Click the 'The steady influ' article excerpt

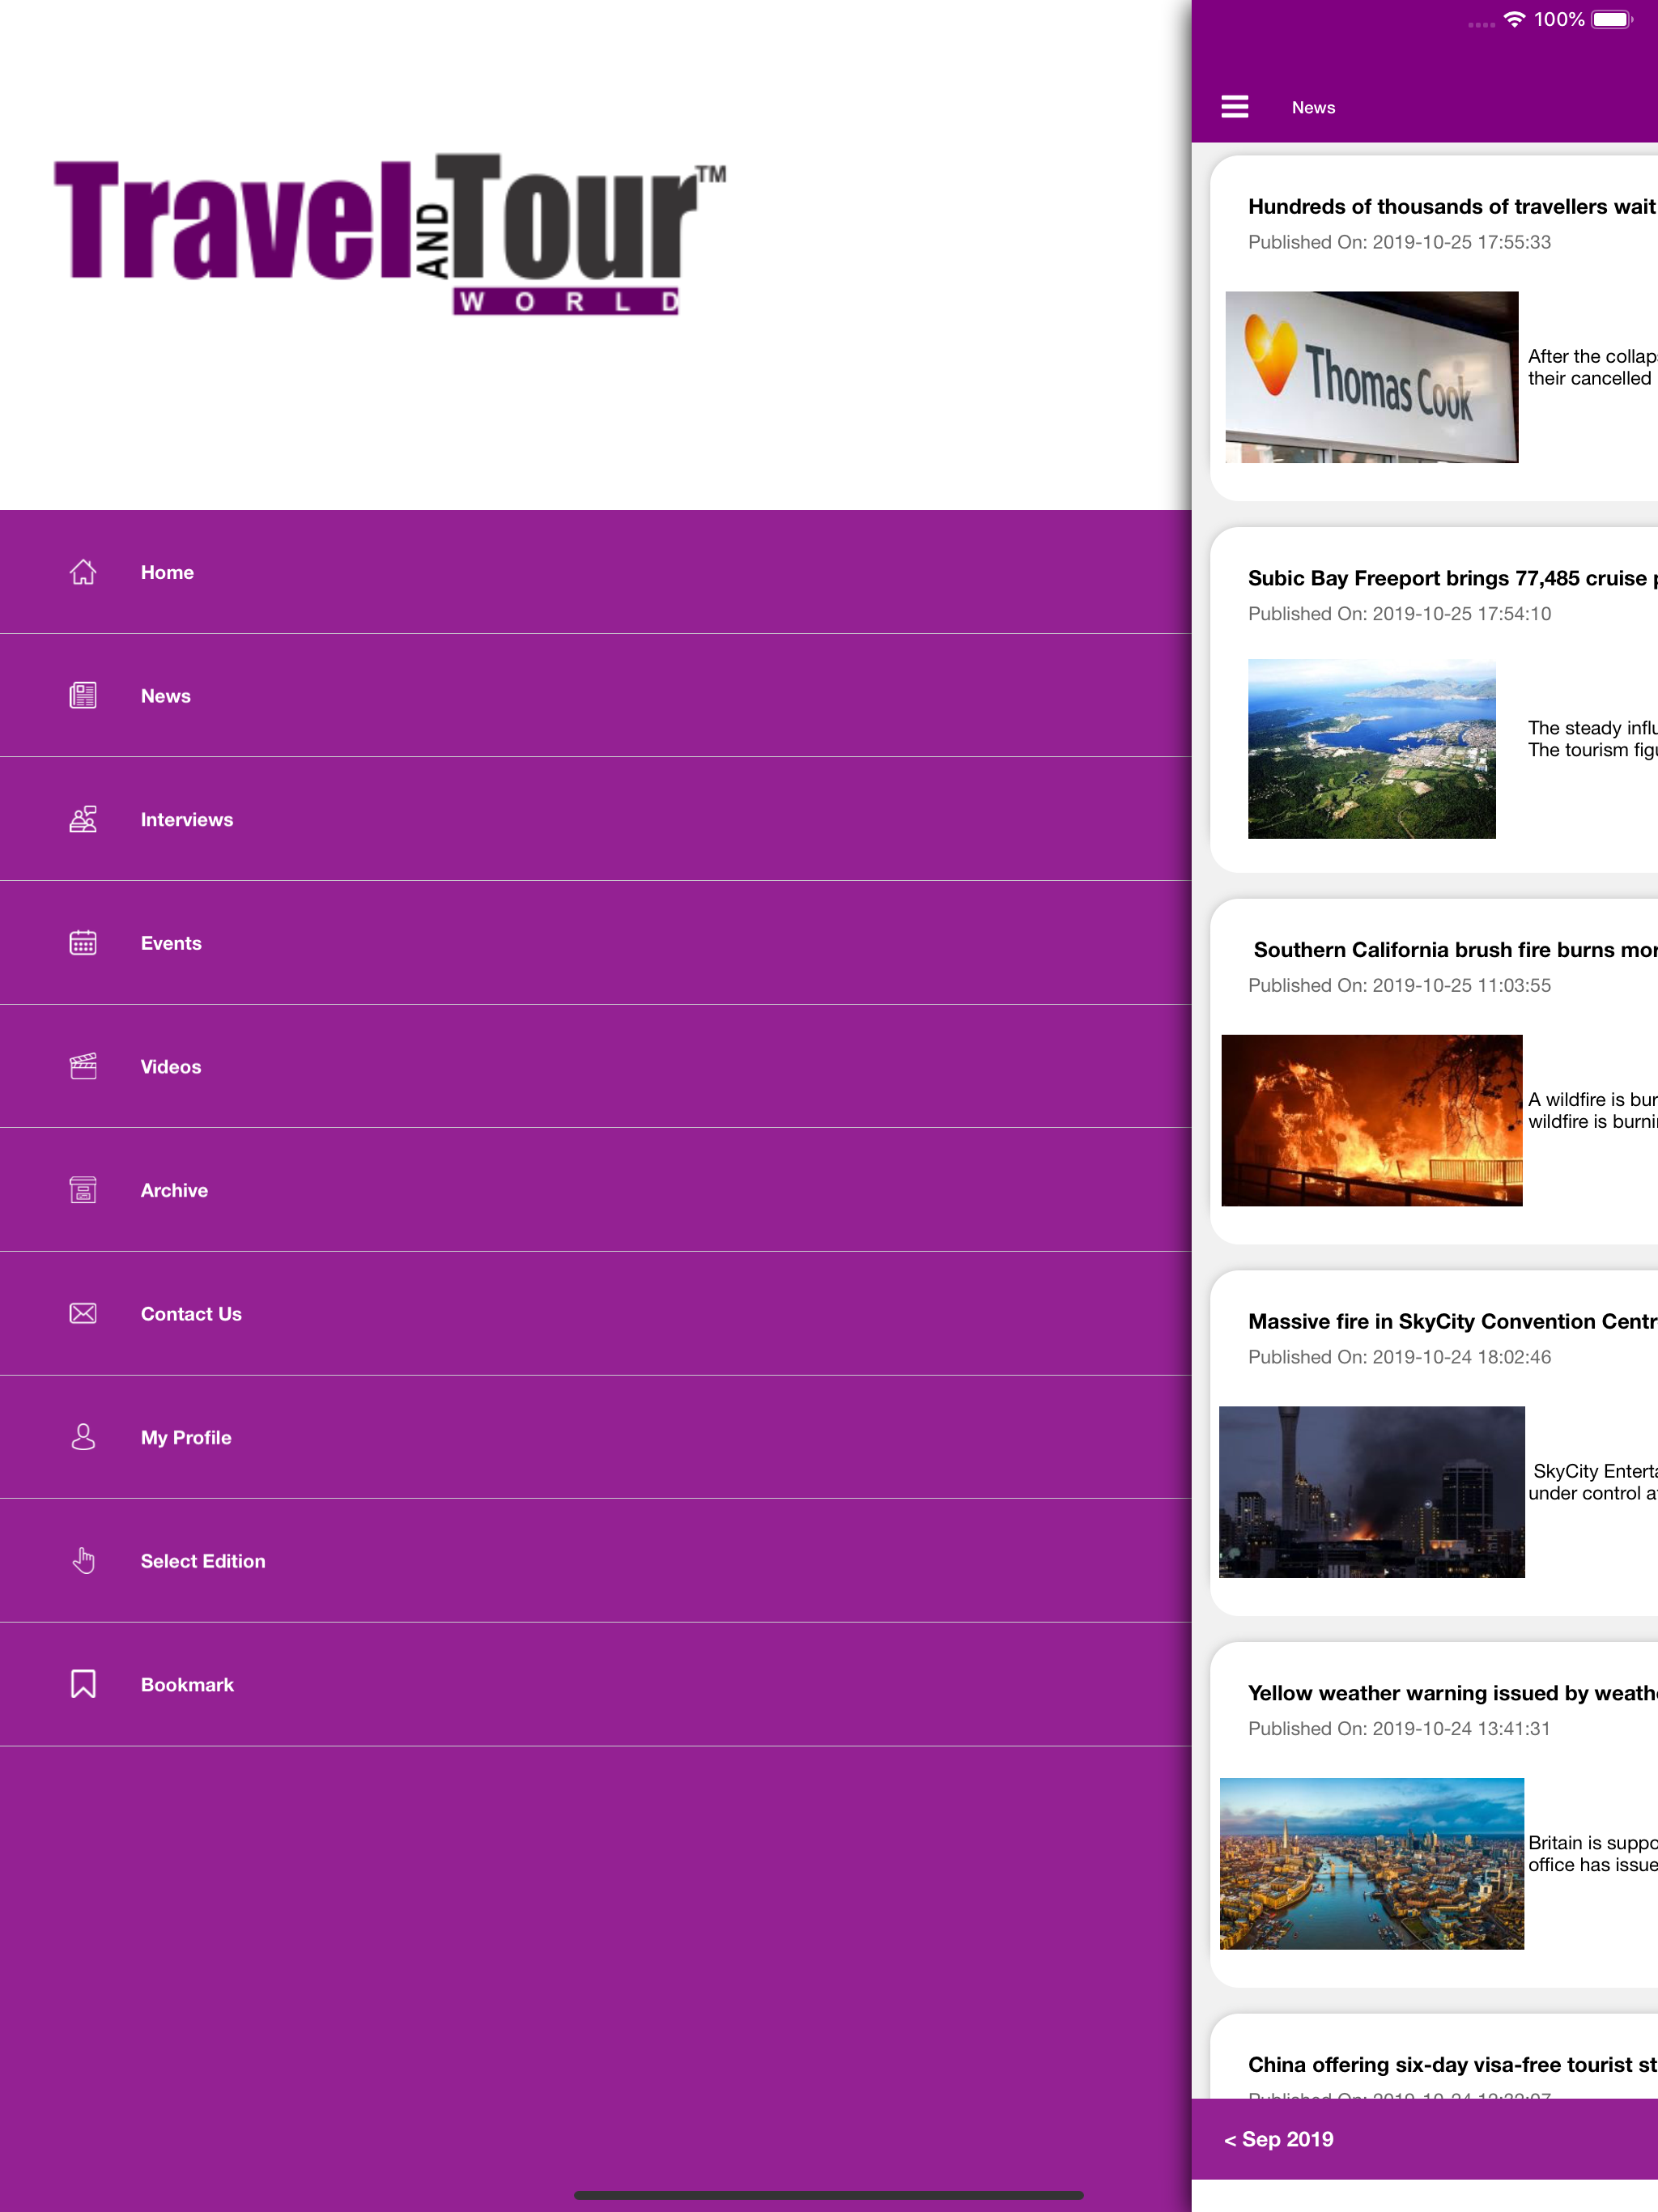[x=1592, y=739]
